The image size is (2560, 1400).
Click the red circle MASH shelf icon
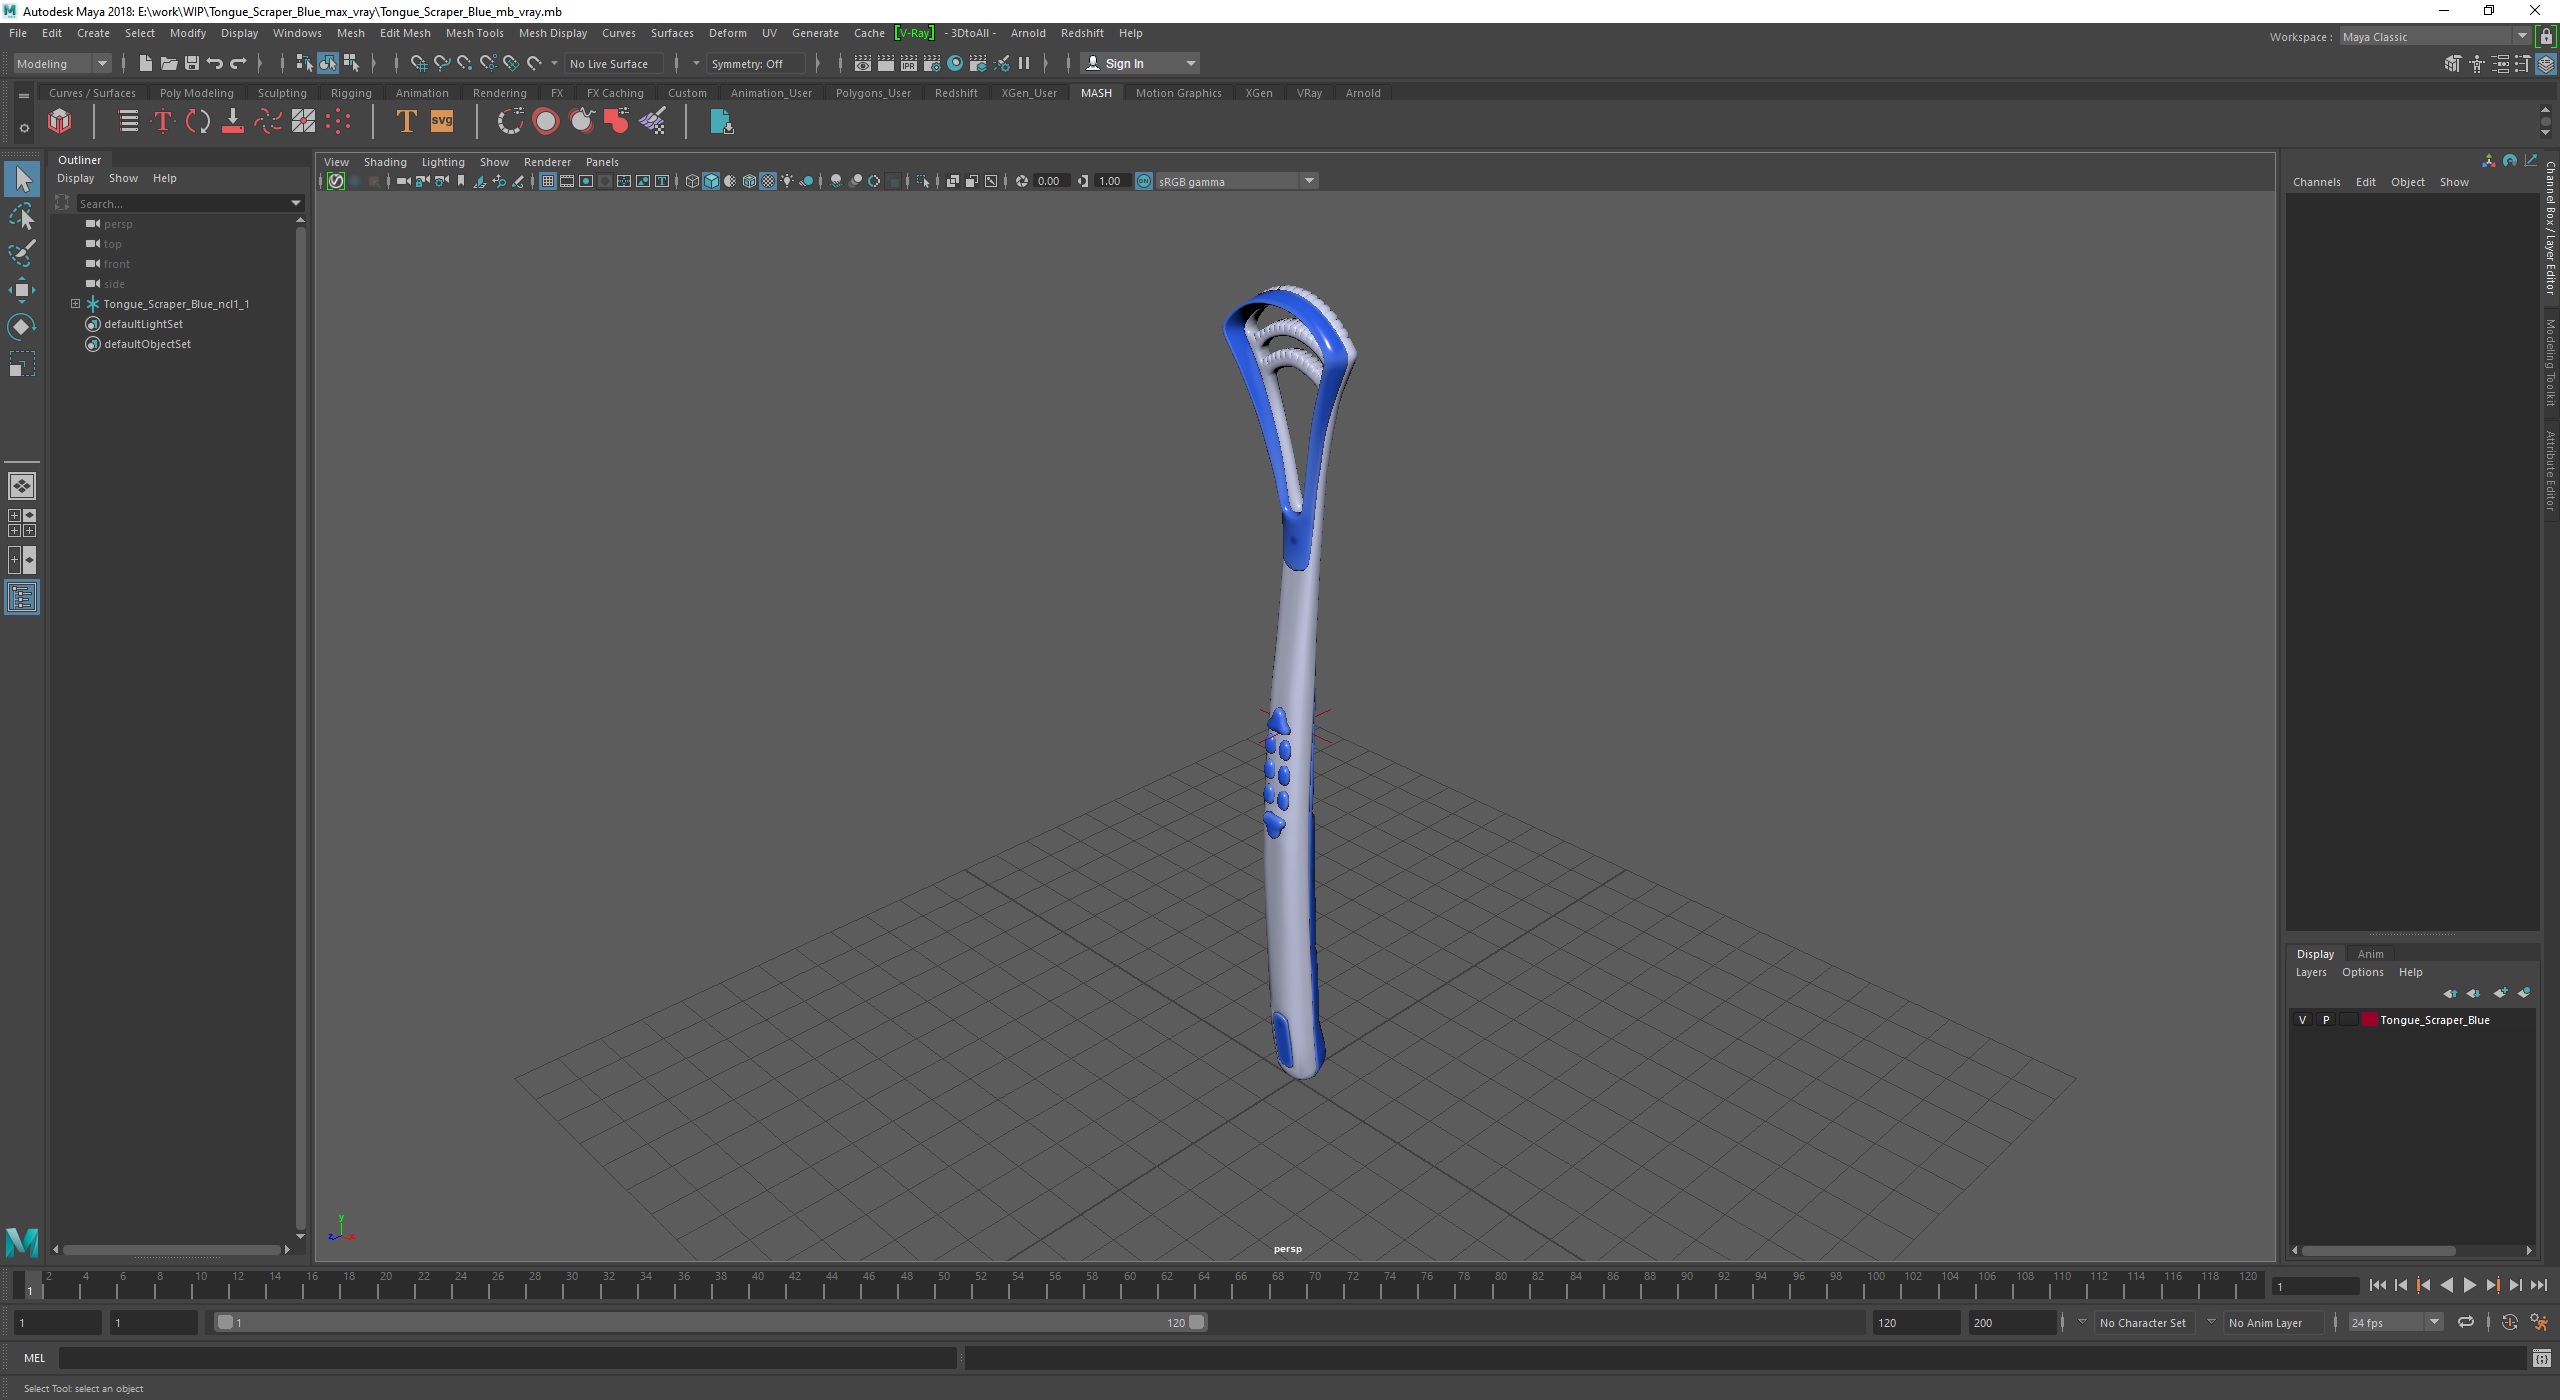(x=546, y=122)
